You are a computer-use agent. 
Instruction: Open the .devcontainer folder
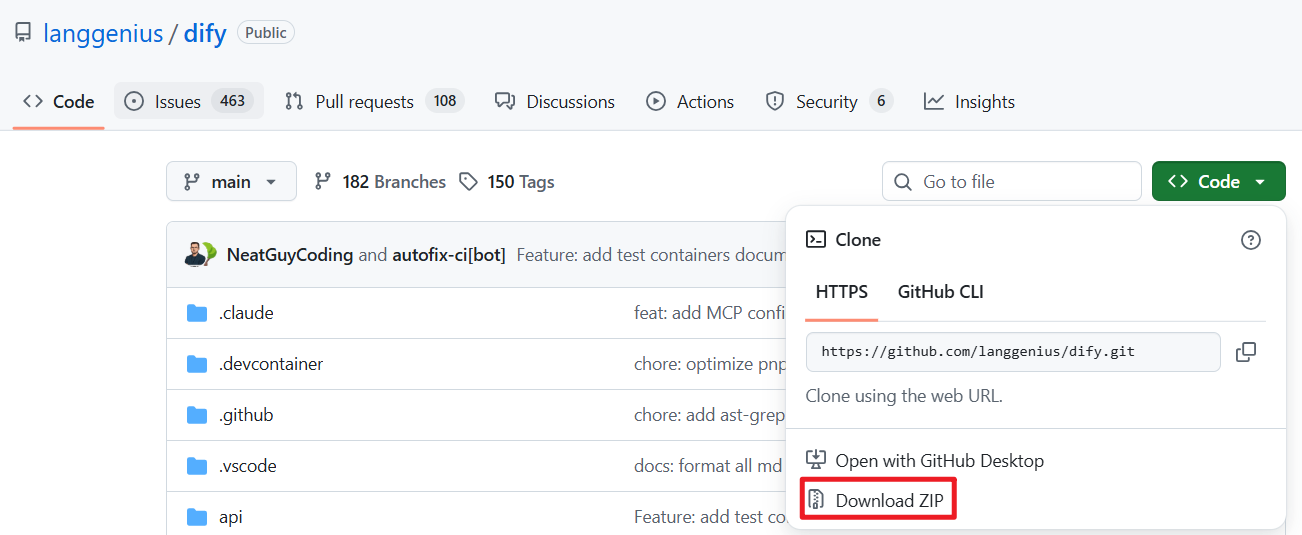[x=271, y=364]
